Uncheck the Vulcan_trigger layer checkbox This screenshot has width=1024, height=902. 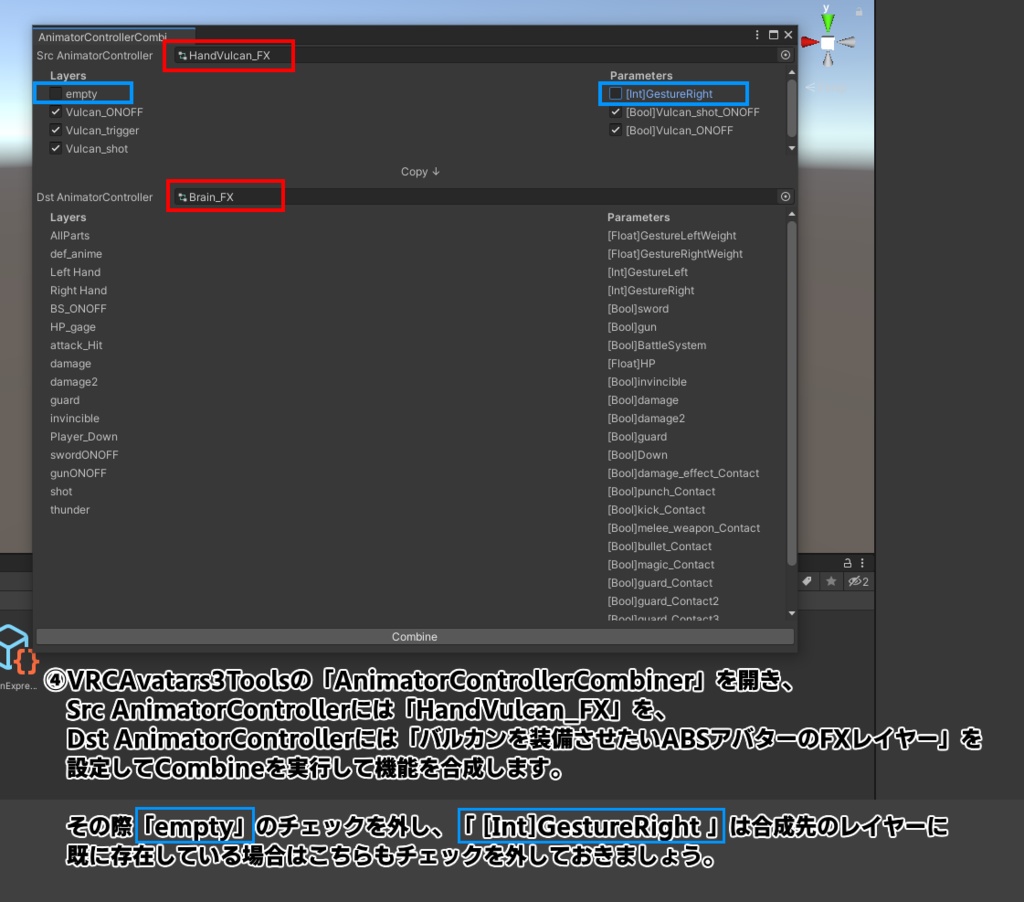coord(56,131)
